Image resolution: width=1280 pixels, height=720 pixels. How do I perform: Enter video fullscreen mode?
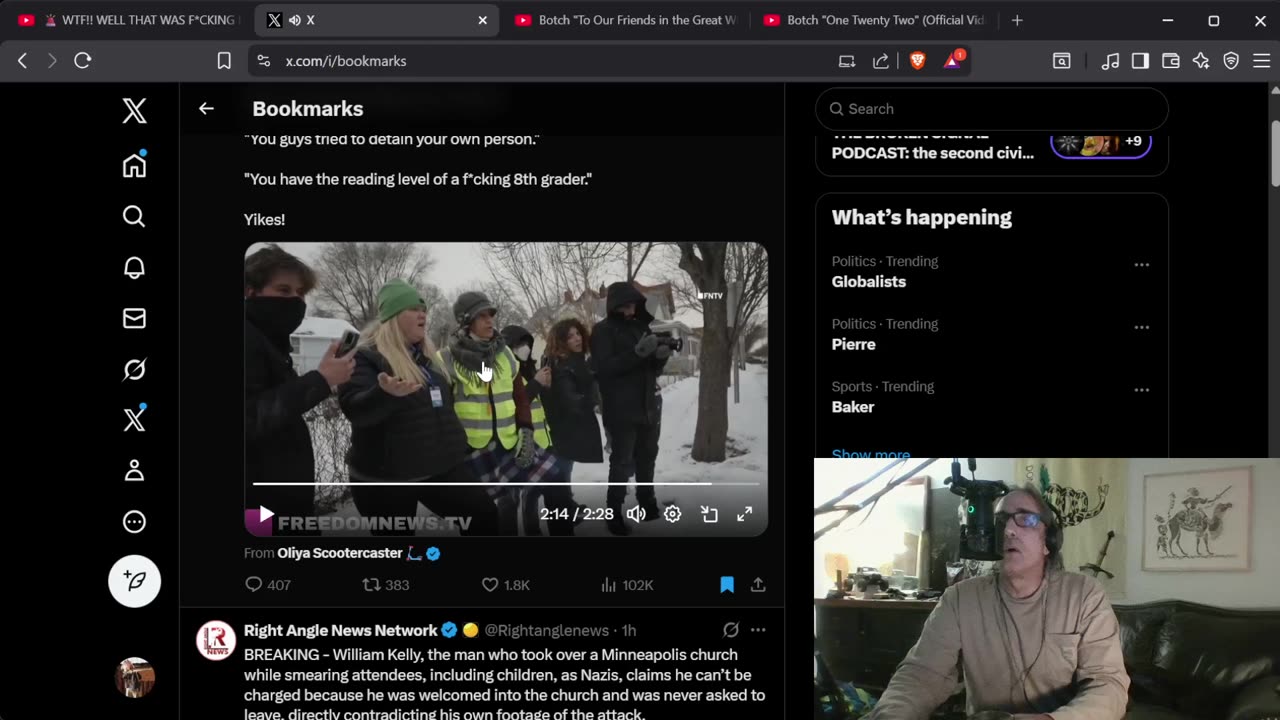(x=745, y=514)
